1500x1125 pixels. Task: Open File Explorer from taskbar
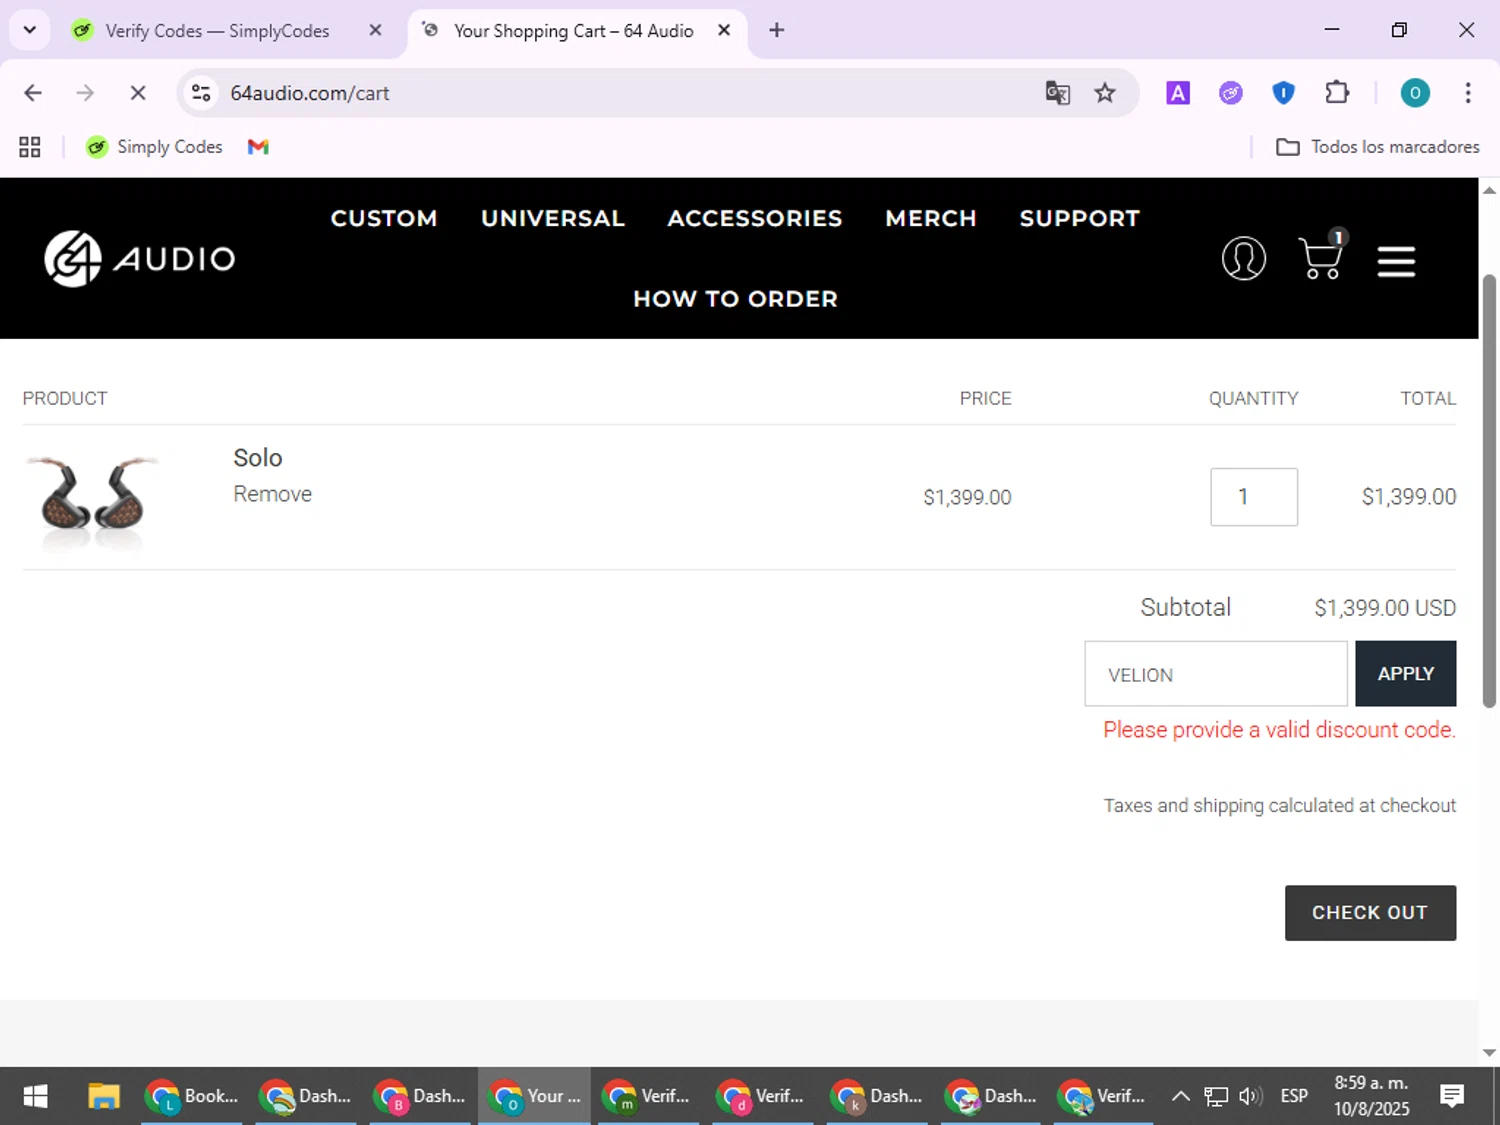(x=104, y=1096)
